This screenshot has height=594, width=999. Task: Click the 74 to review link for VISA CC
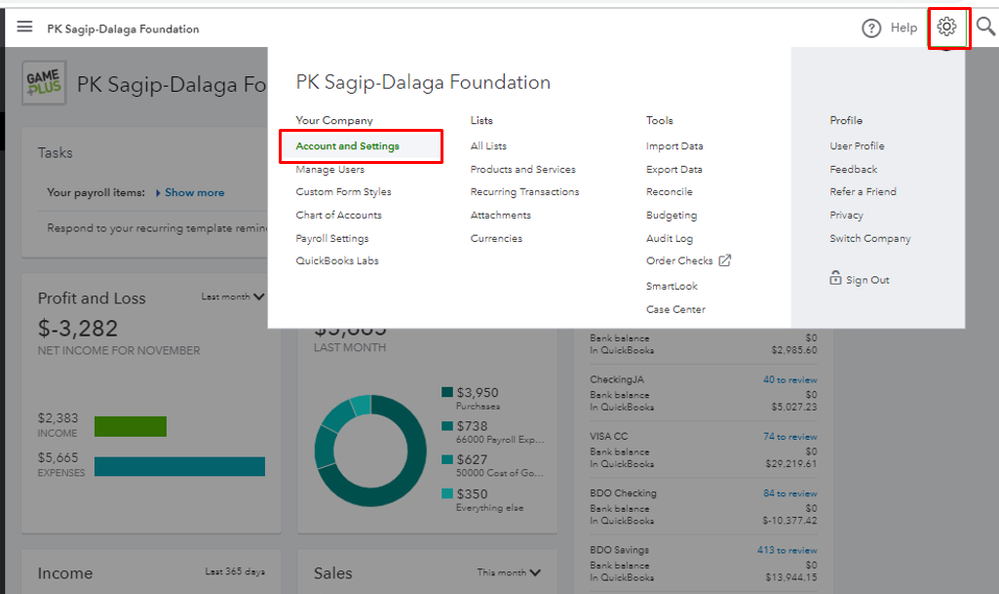[790, 437]
